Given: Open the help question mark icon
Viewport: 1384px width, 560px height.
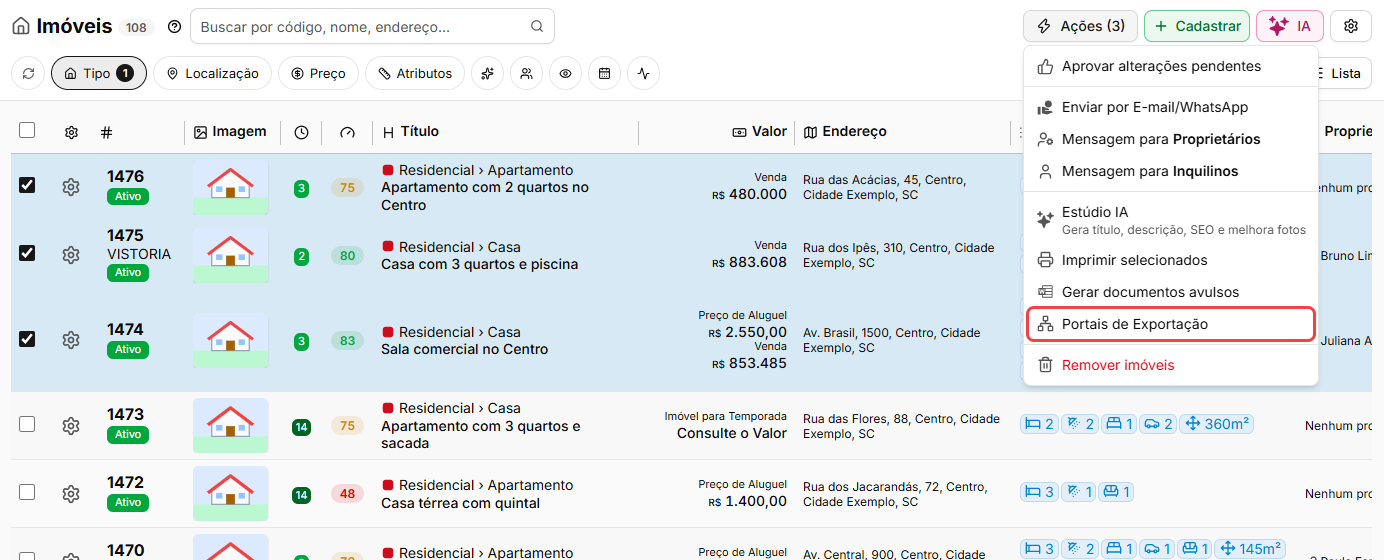Looking at the screenshot, I should coord(175,27).
